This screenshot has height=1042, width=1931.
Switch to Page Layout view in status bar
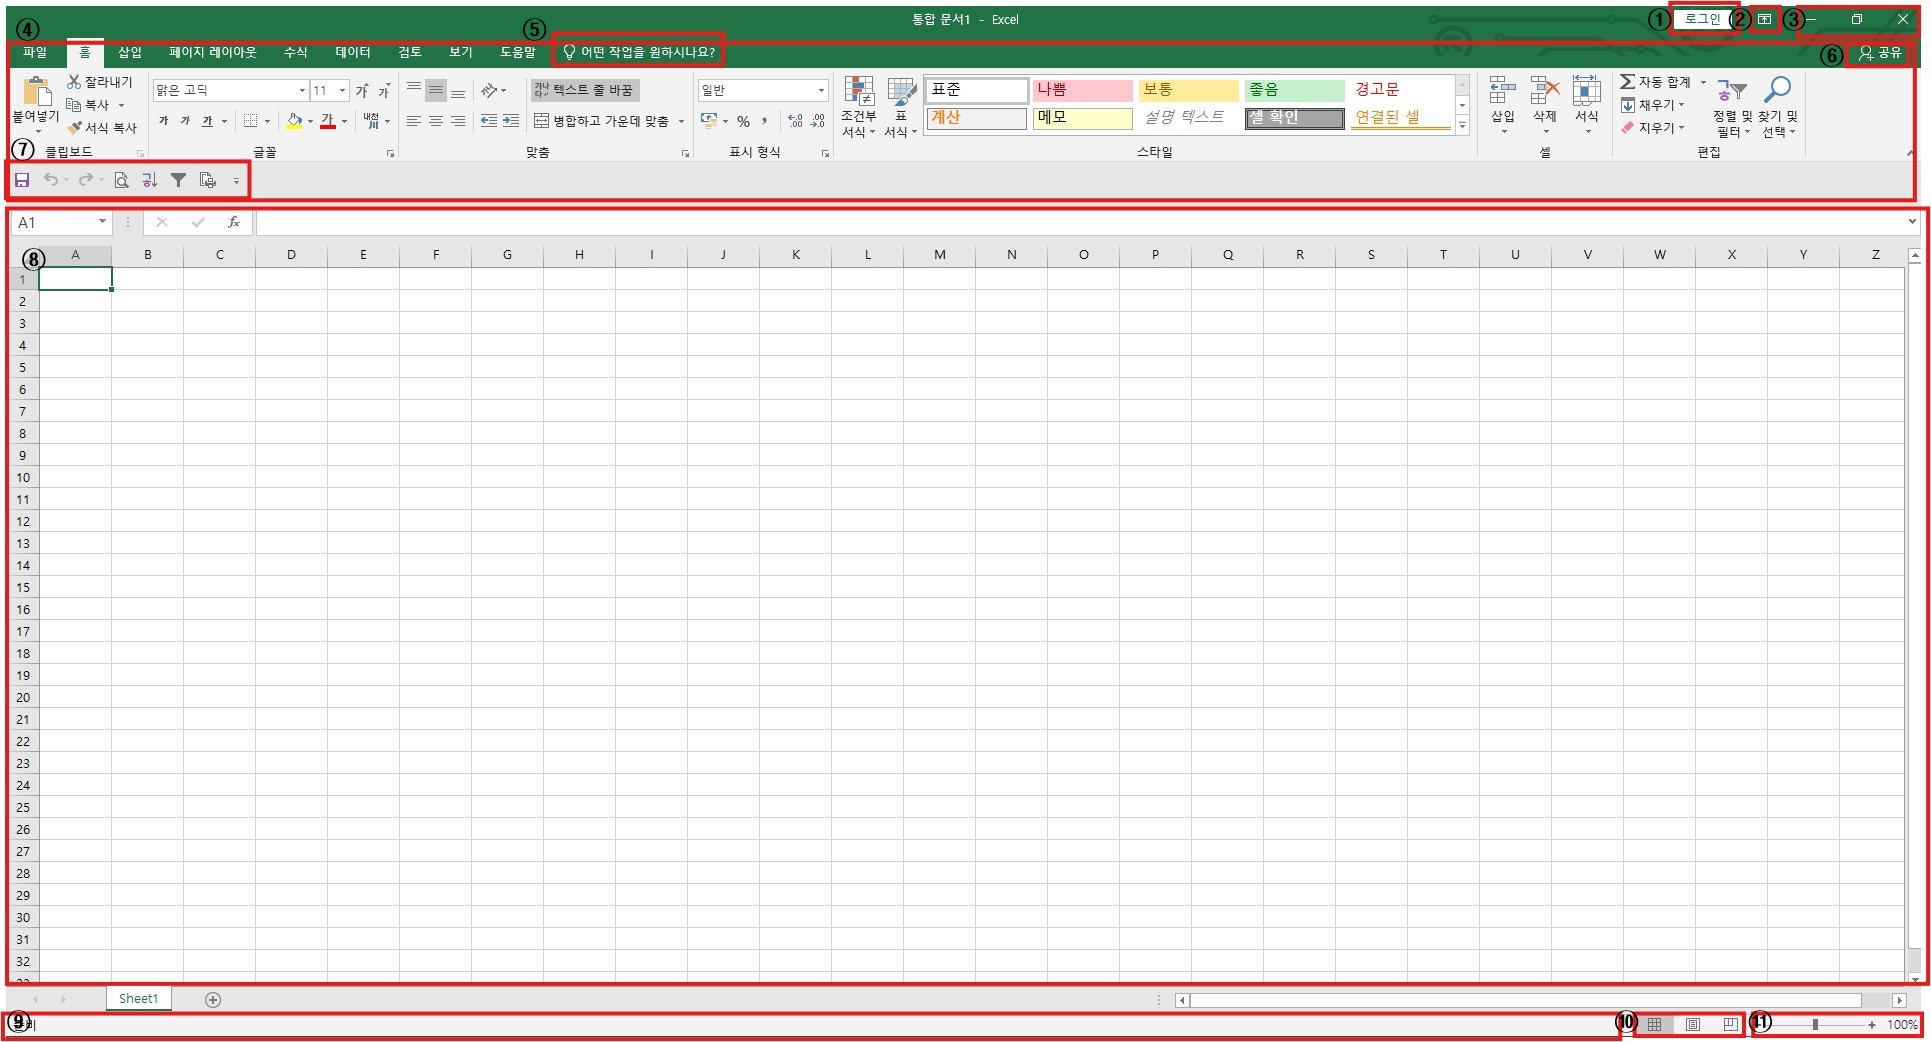tap(1693, 1024)
